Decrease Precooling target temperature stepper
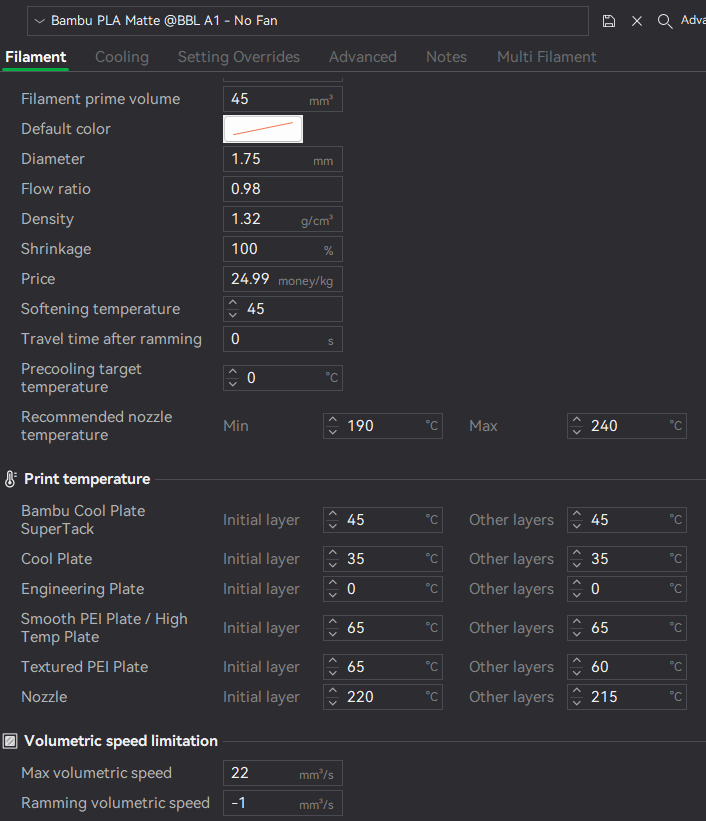The height and width of the screenshot is (821, 706). click(233, 384)
